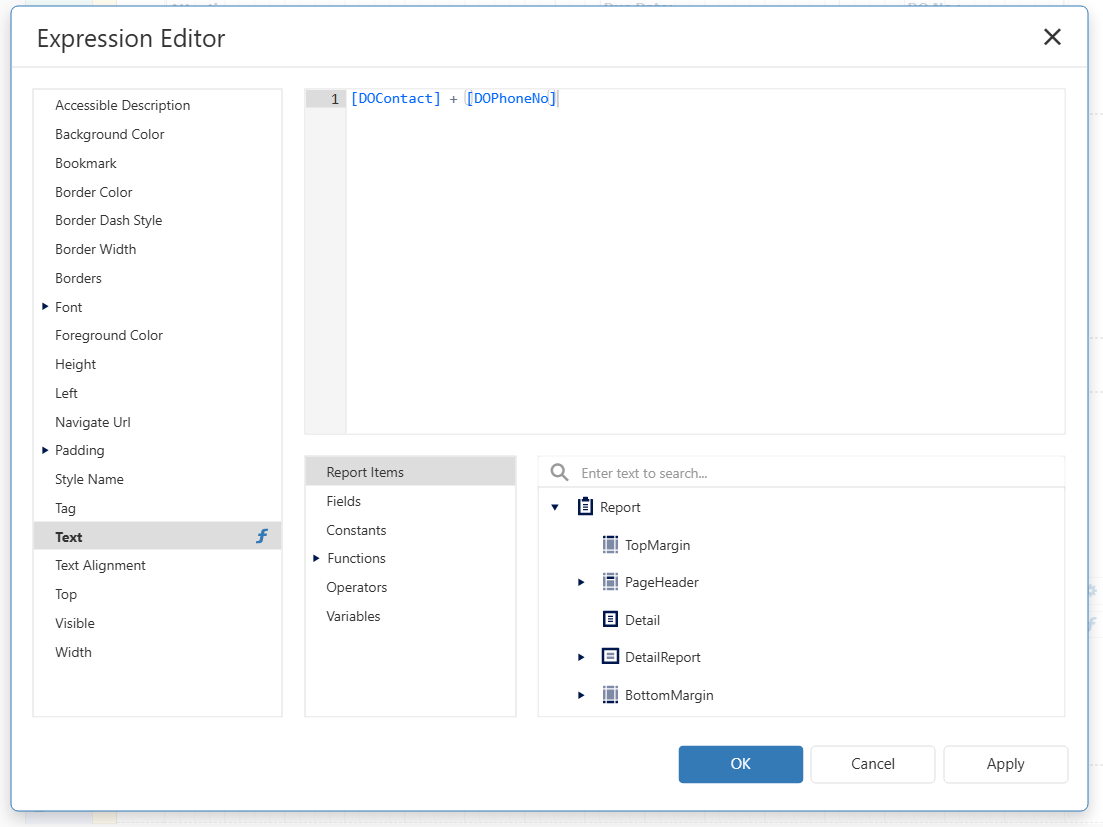Select the Background Color property
The width and height of the screenshot is (1103, 827).
click(x=110, y=134)
